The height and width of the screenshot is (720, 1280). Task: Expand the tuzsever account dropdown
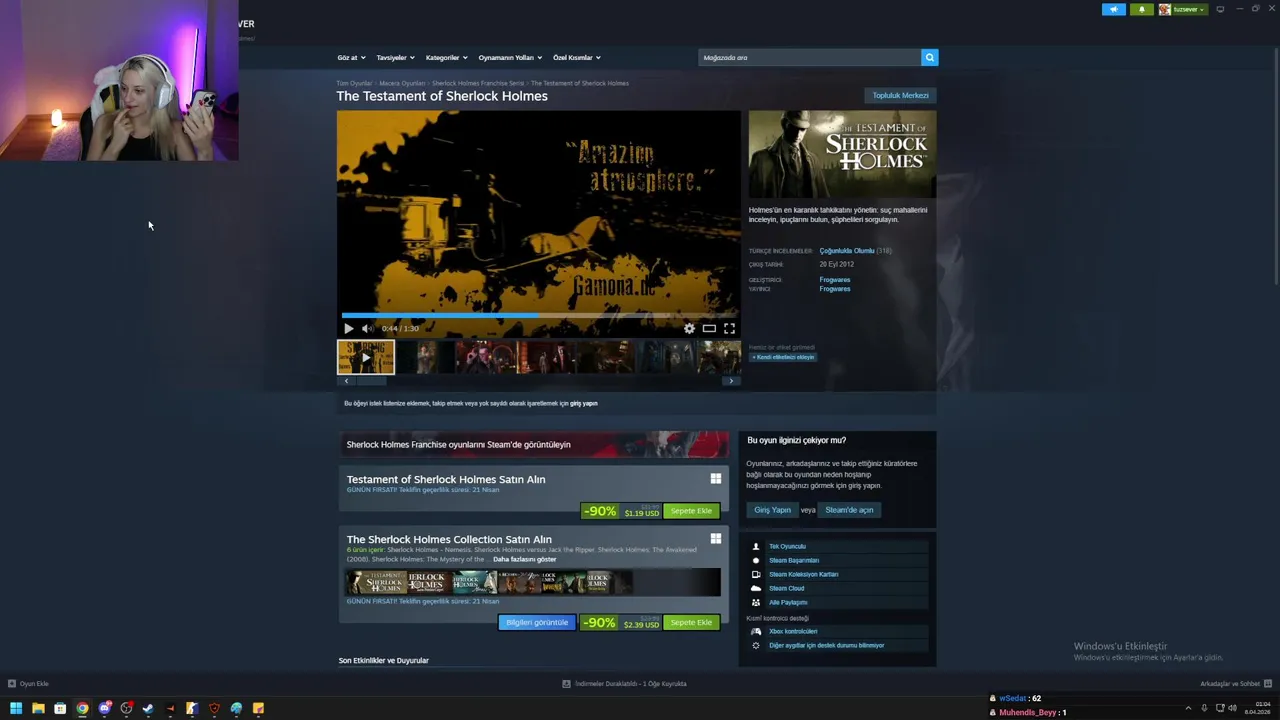click(1183, 9)
